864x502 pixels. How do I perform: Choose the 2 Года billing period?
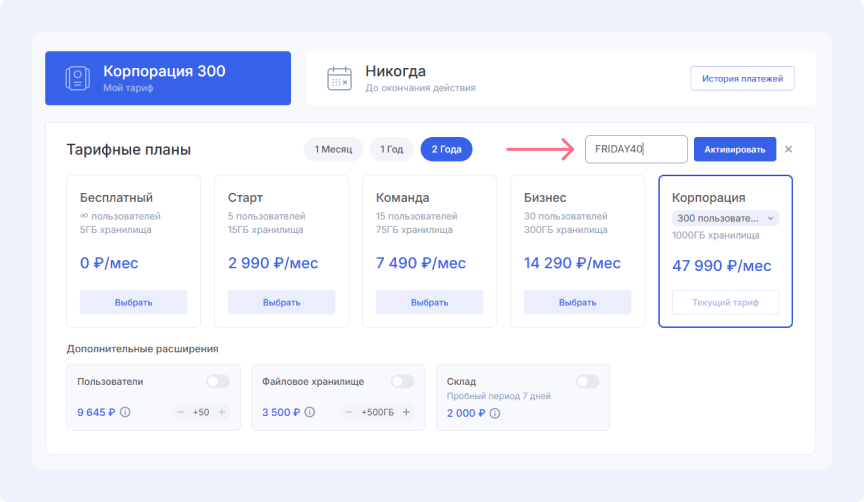[446, 149]
